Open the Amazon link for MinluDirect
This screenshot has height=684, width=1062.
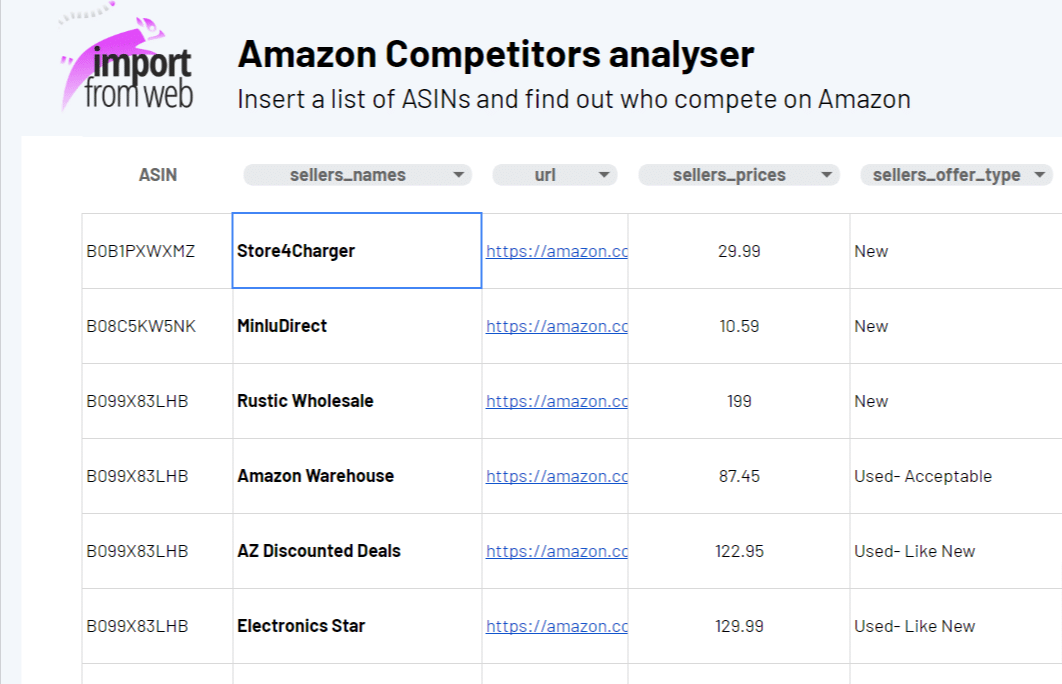557,326
